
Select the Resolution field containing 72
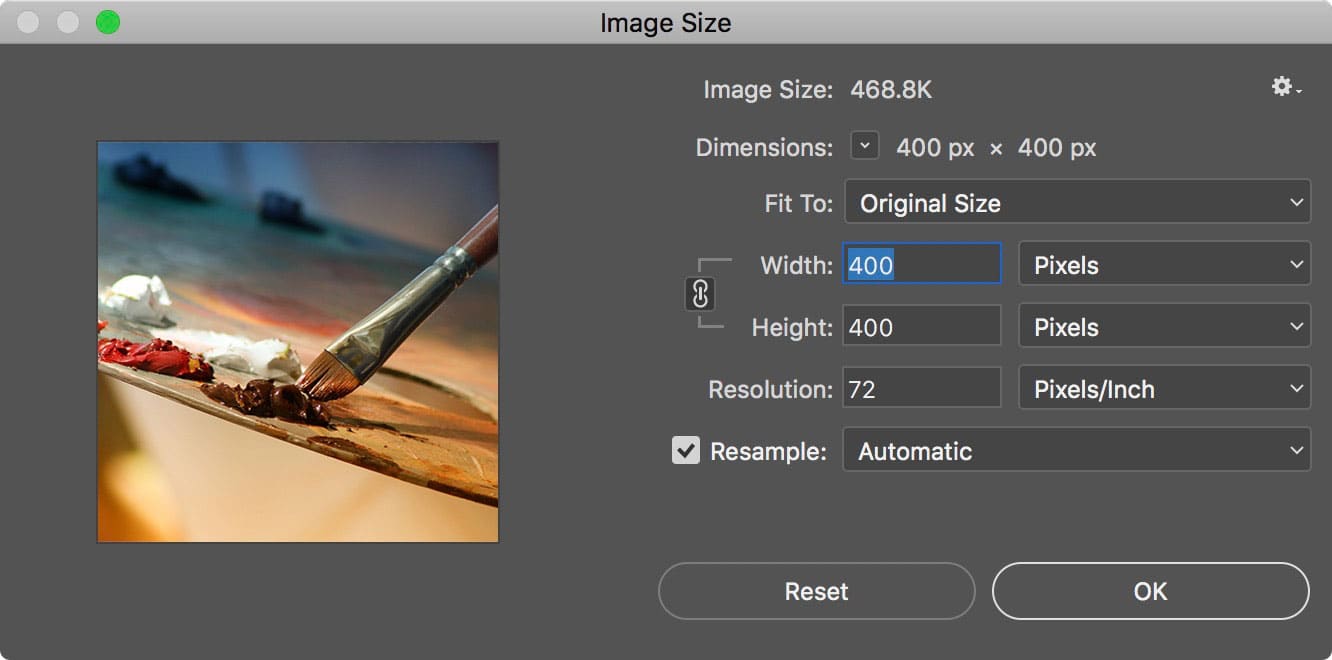click(921, 389)
